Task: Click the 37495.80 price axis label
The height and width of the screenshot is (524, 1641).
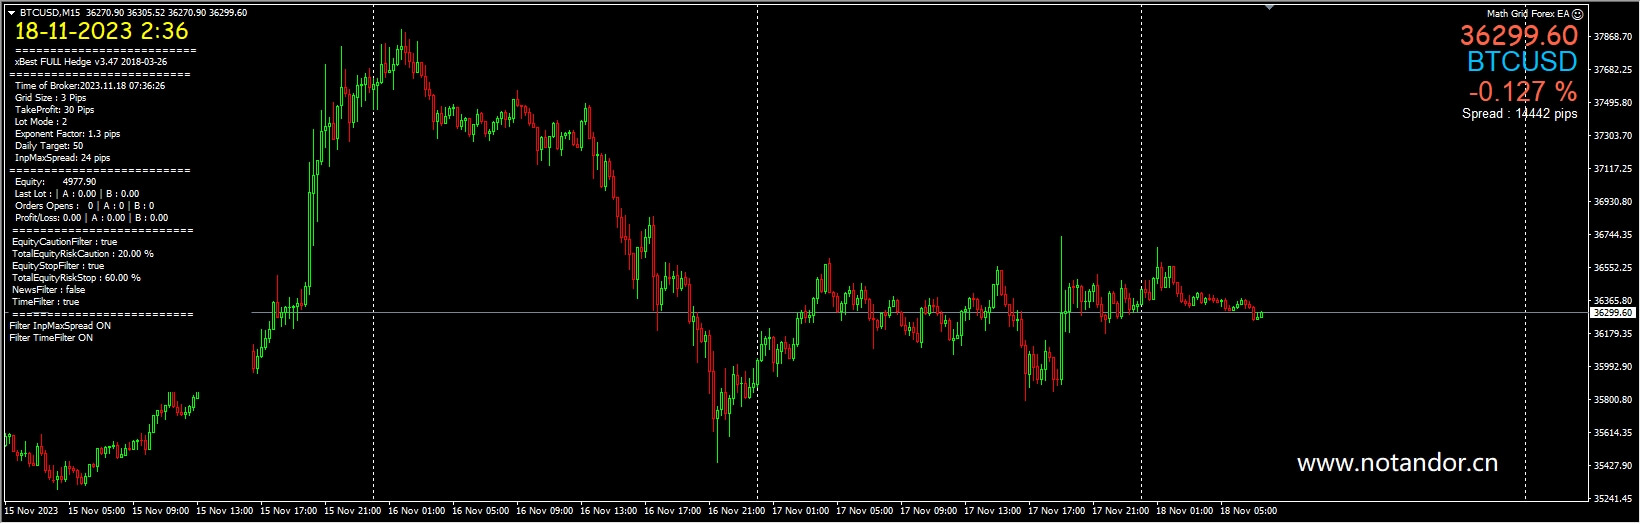Action: coord(1612,103)
